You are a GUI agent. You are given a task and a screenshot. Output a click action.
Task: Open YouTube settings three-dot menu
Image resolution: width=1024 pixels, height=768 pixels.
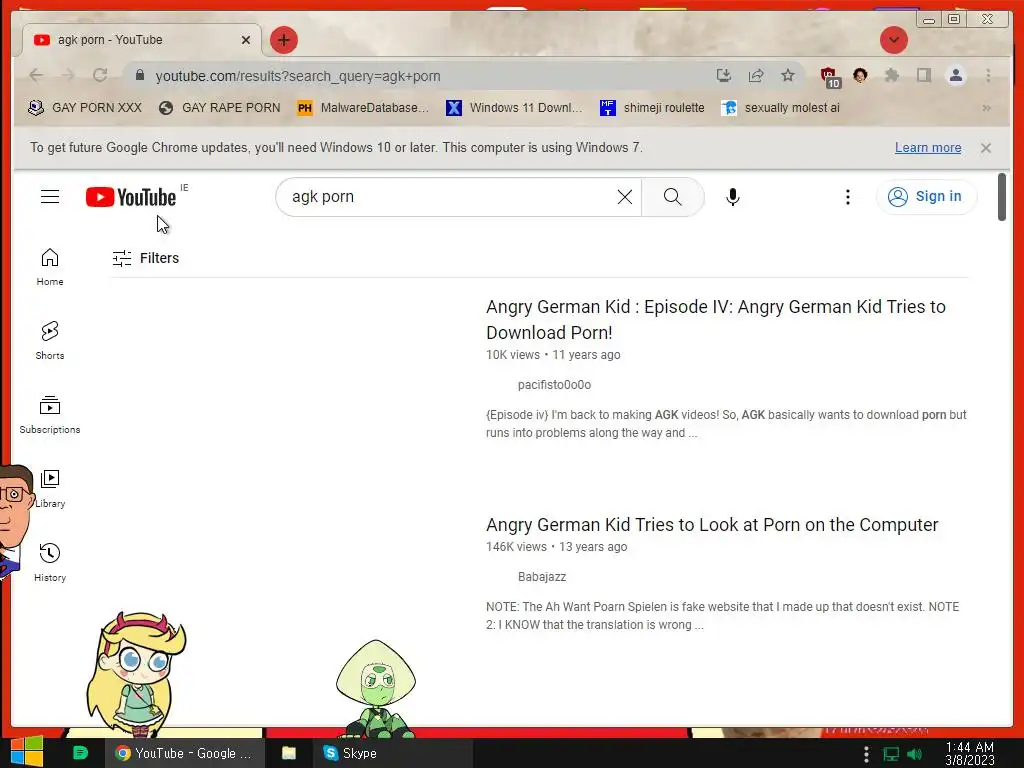tap(848, 197)
